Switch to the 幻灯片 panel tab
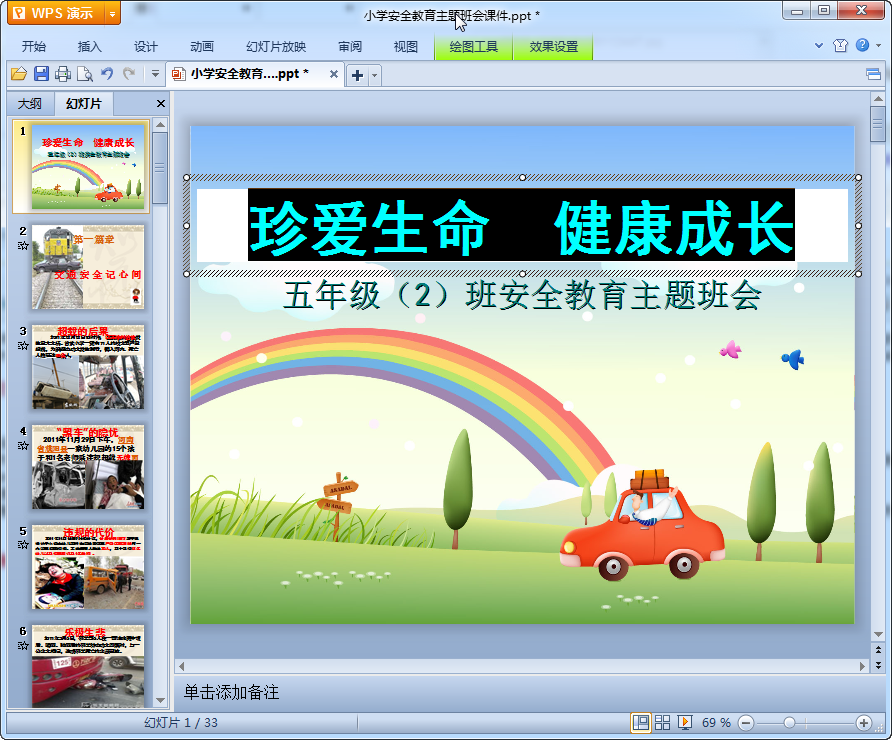The width and height of the screenshot is (892, 740). point(84,104)
